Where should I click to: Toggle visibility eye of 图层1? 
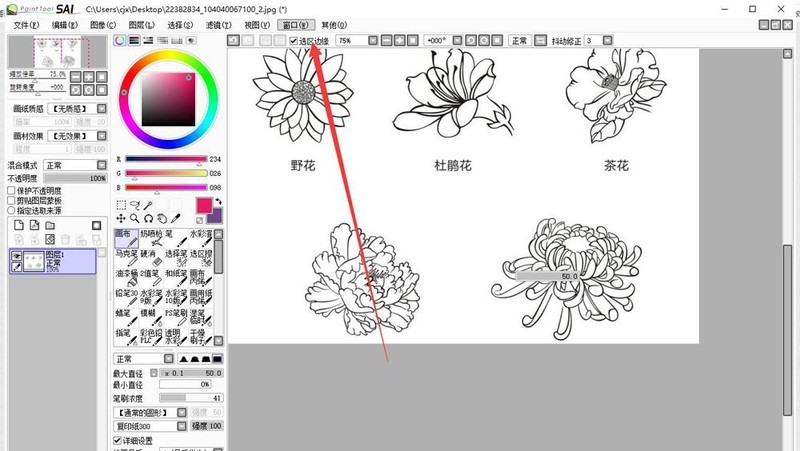16,256
